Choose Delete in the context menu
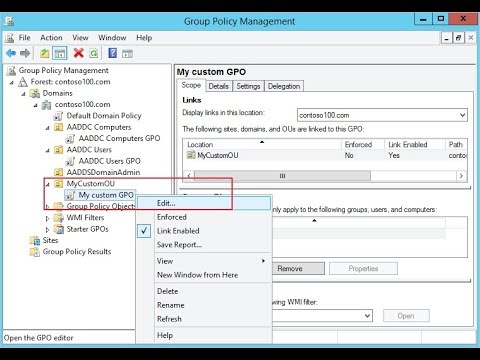 (203, 291)
